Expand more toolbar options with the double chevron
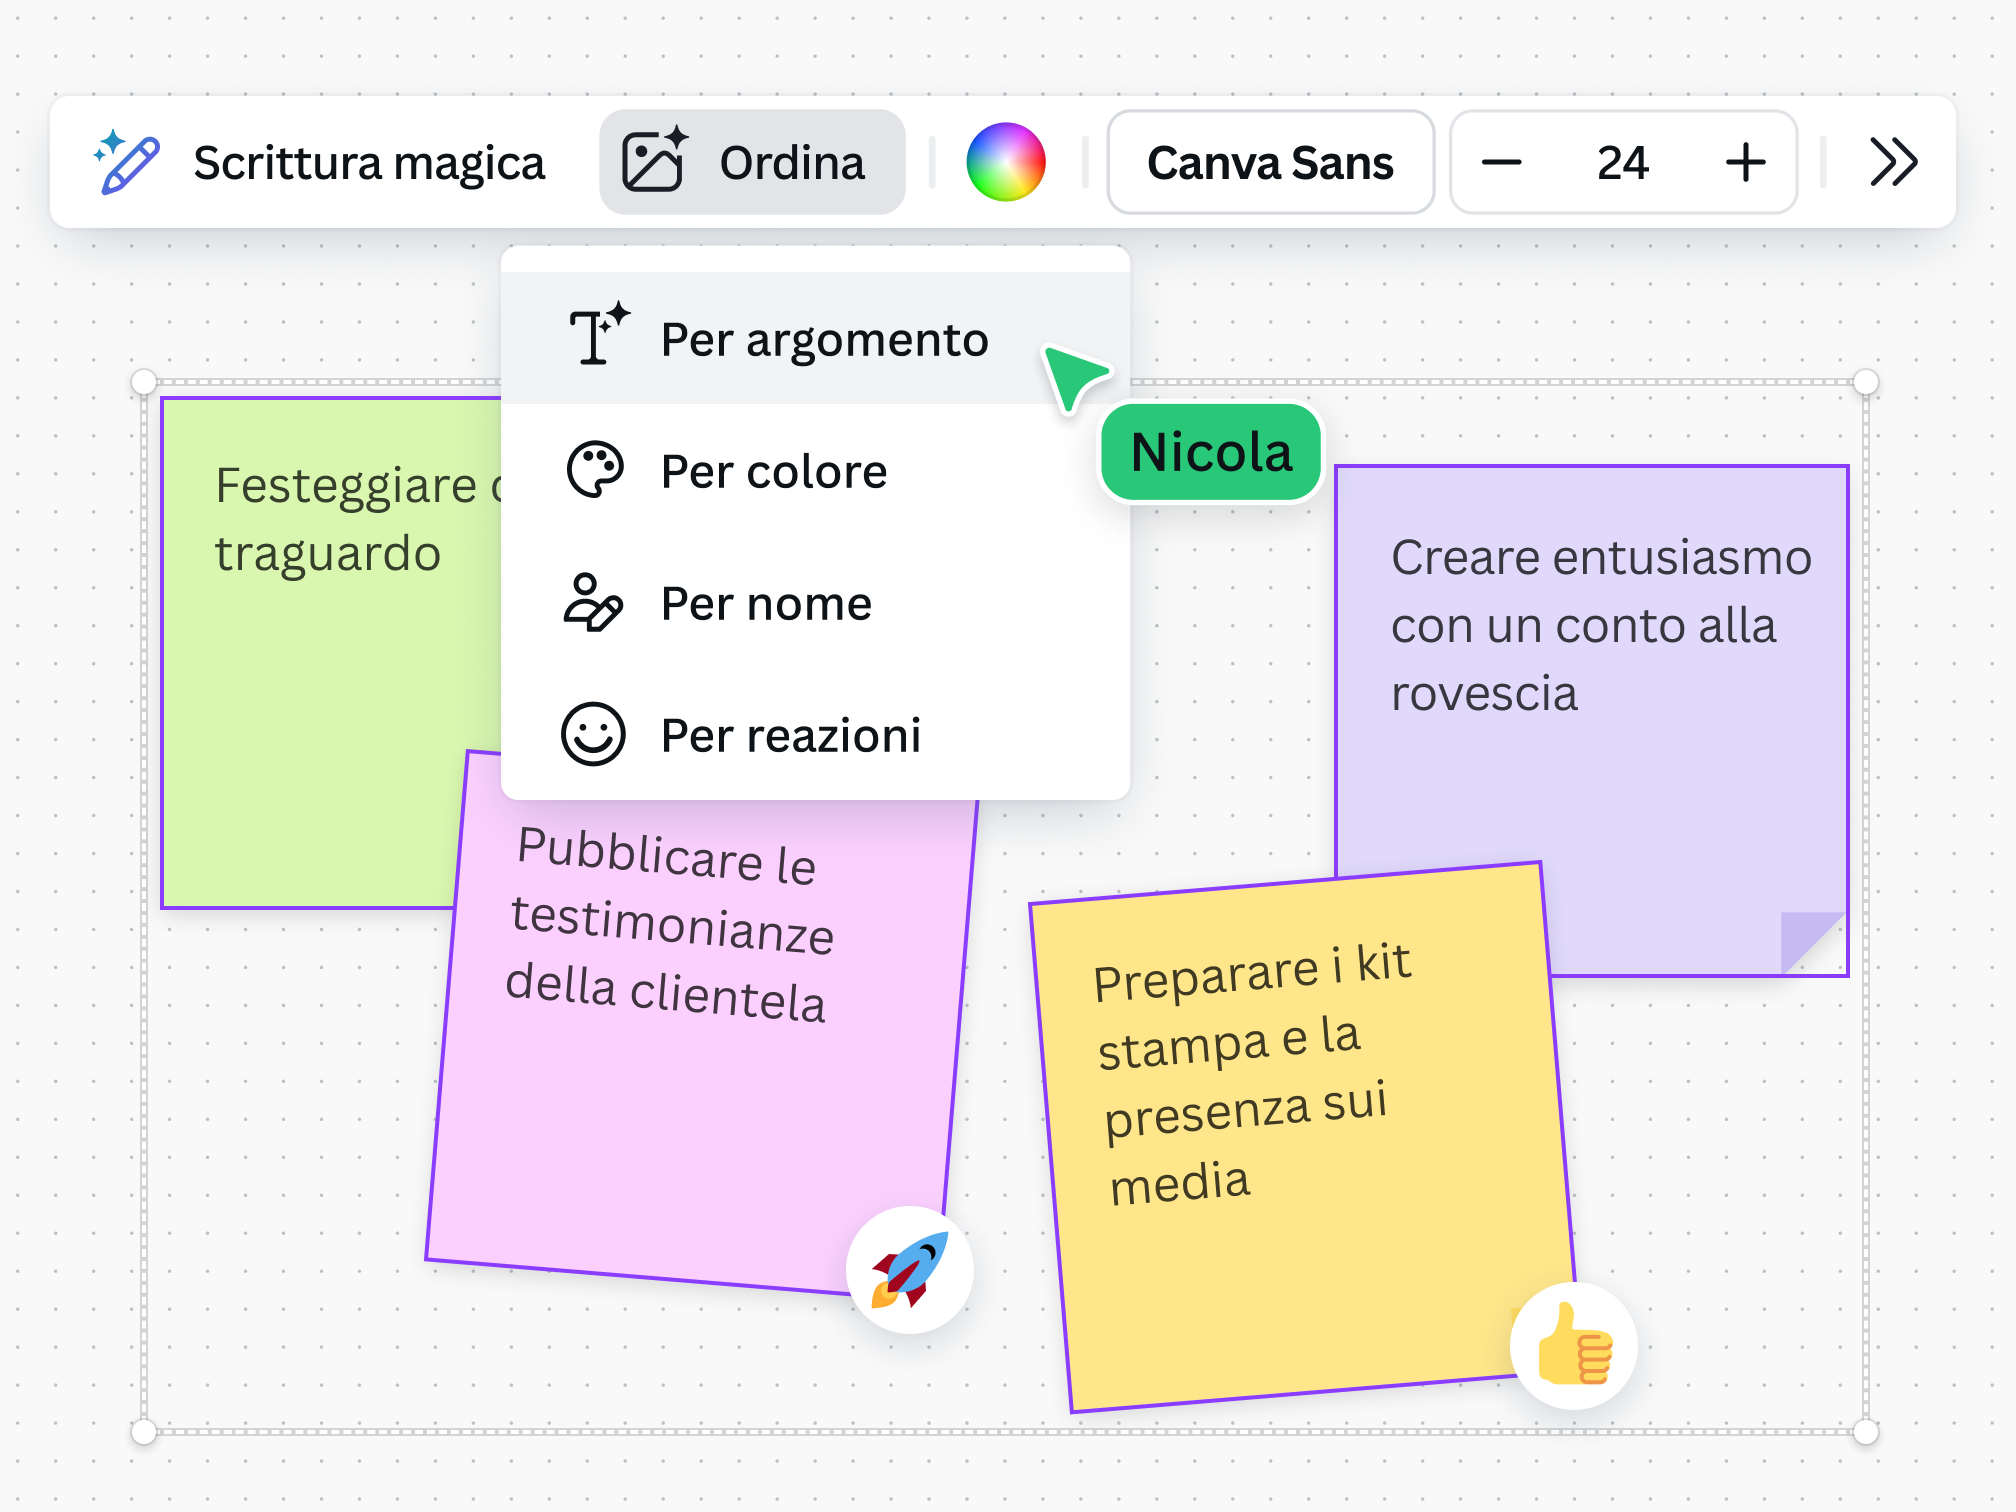2016x1512 pixels. pos(1893,162)
